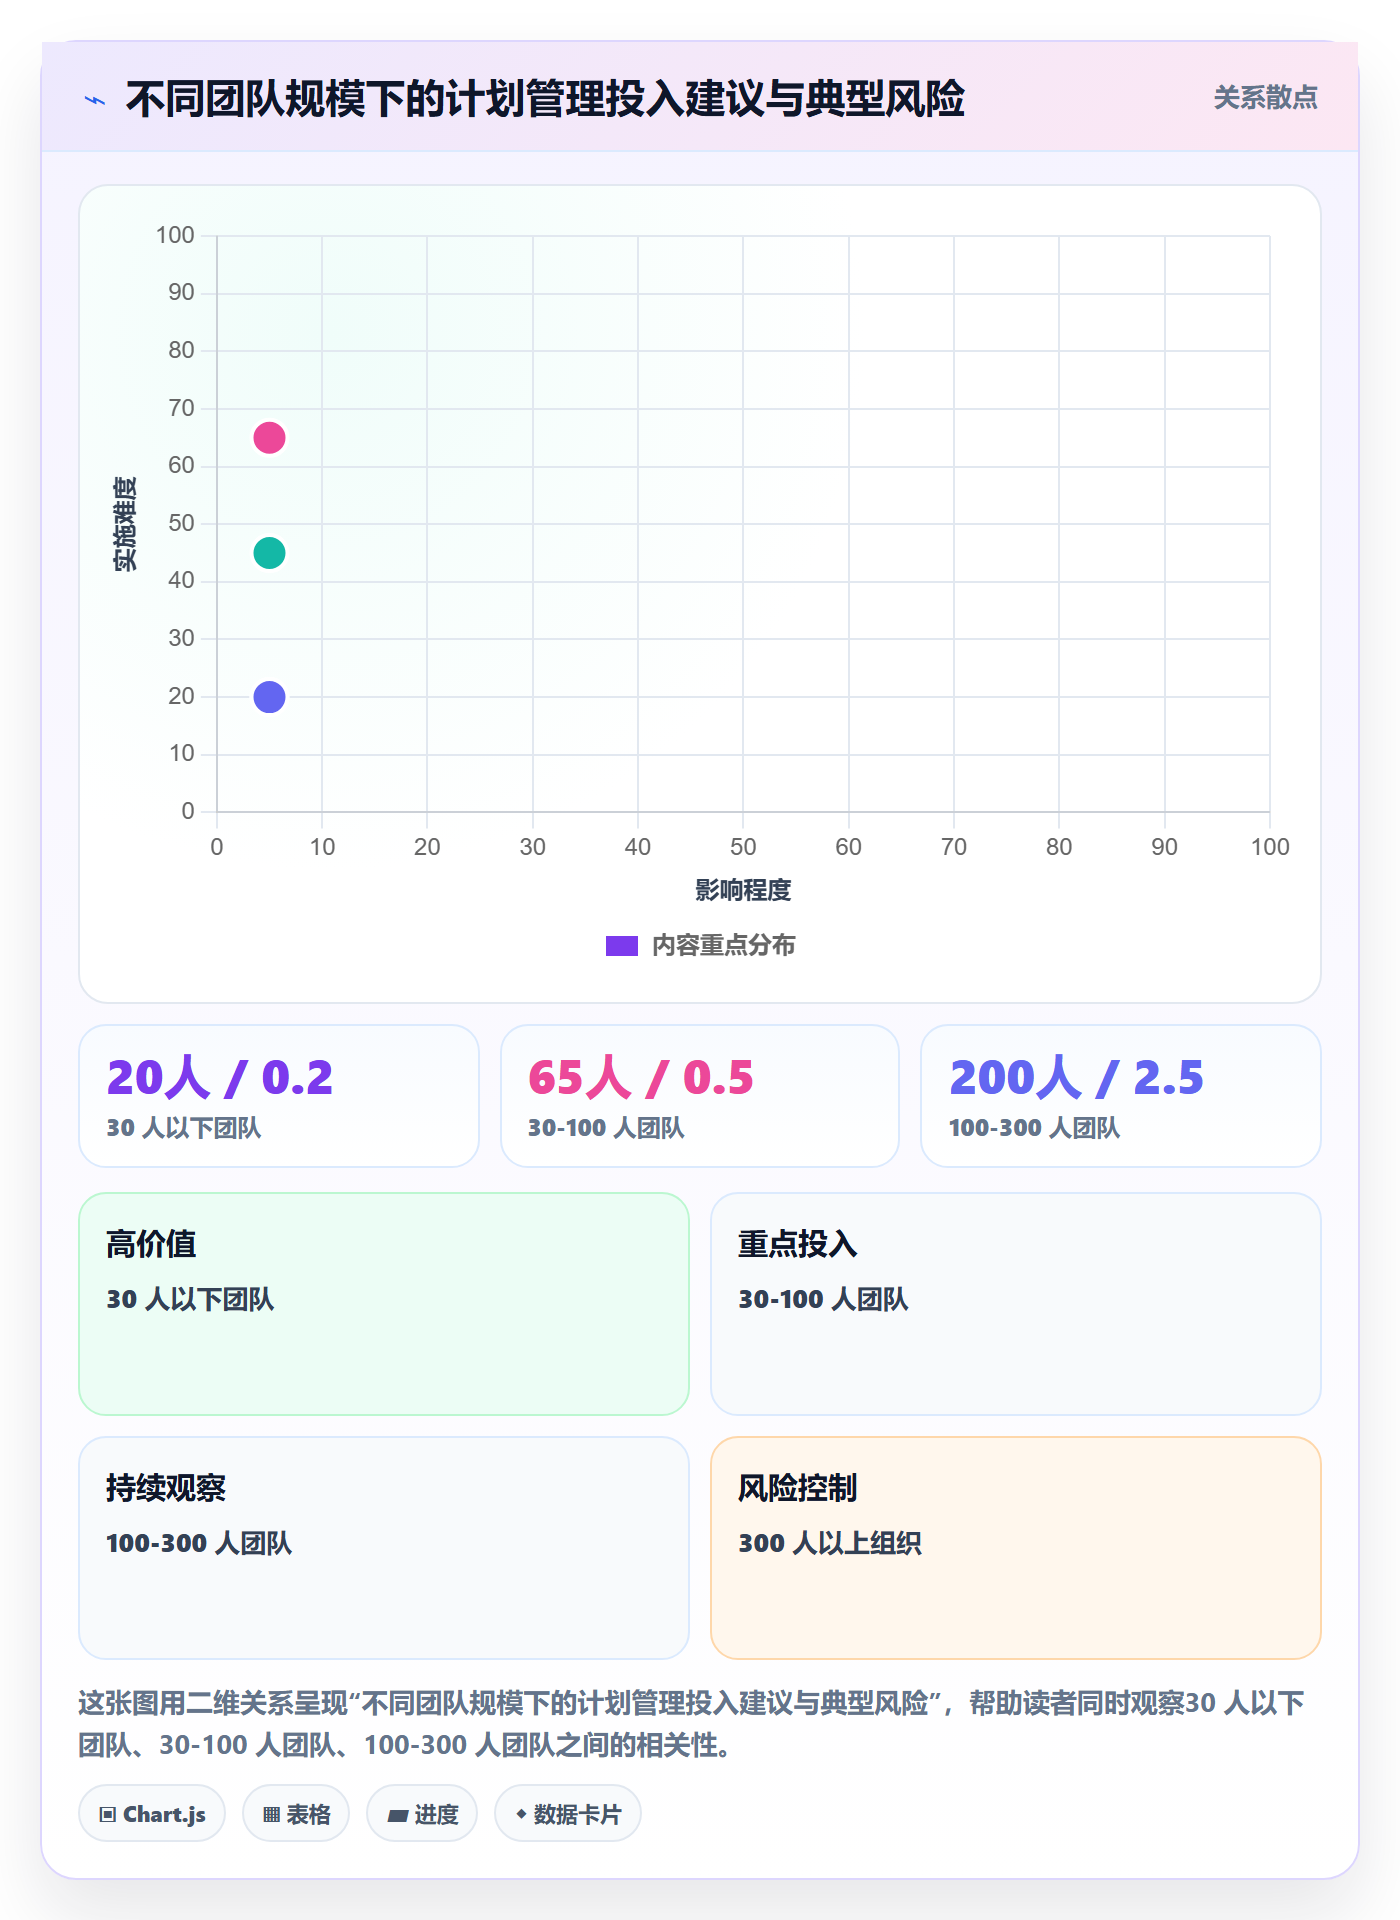The height and width of the screenshot is (1920, 1400).
Task: Click the main title 不同团队规模下的计划管理投入建议与典型风险
Action: point(545,99)
